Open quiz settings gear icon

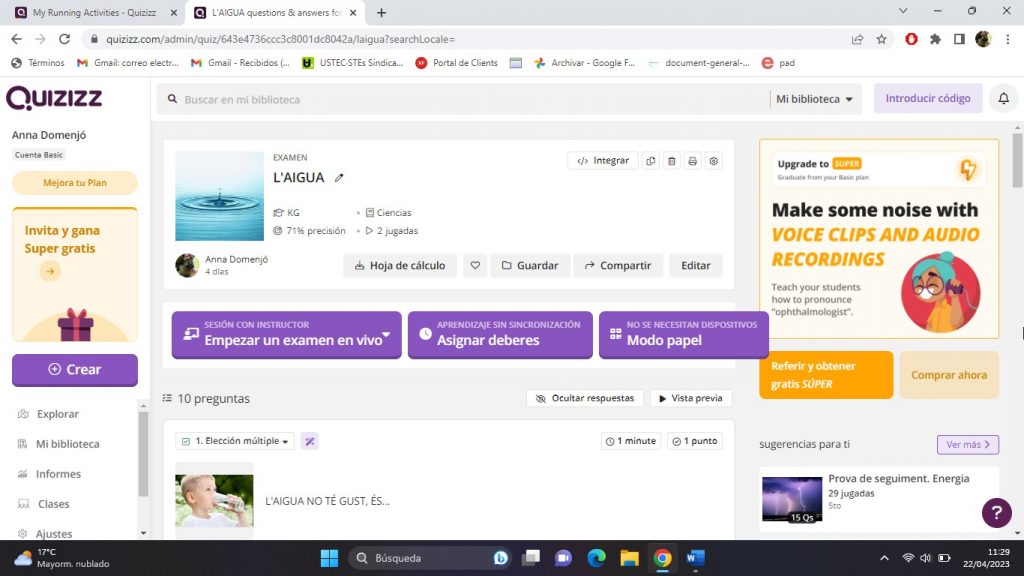pos(713,161)
